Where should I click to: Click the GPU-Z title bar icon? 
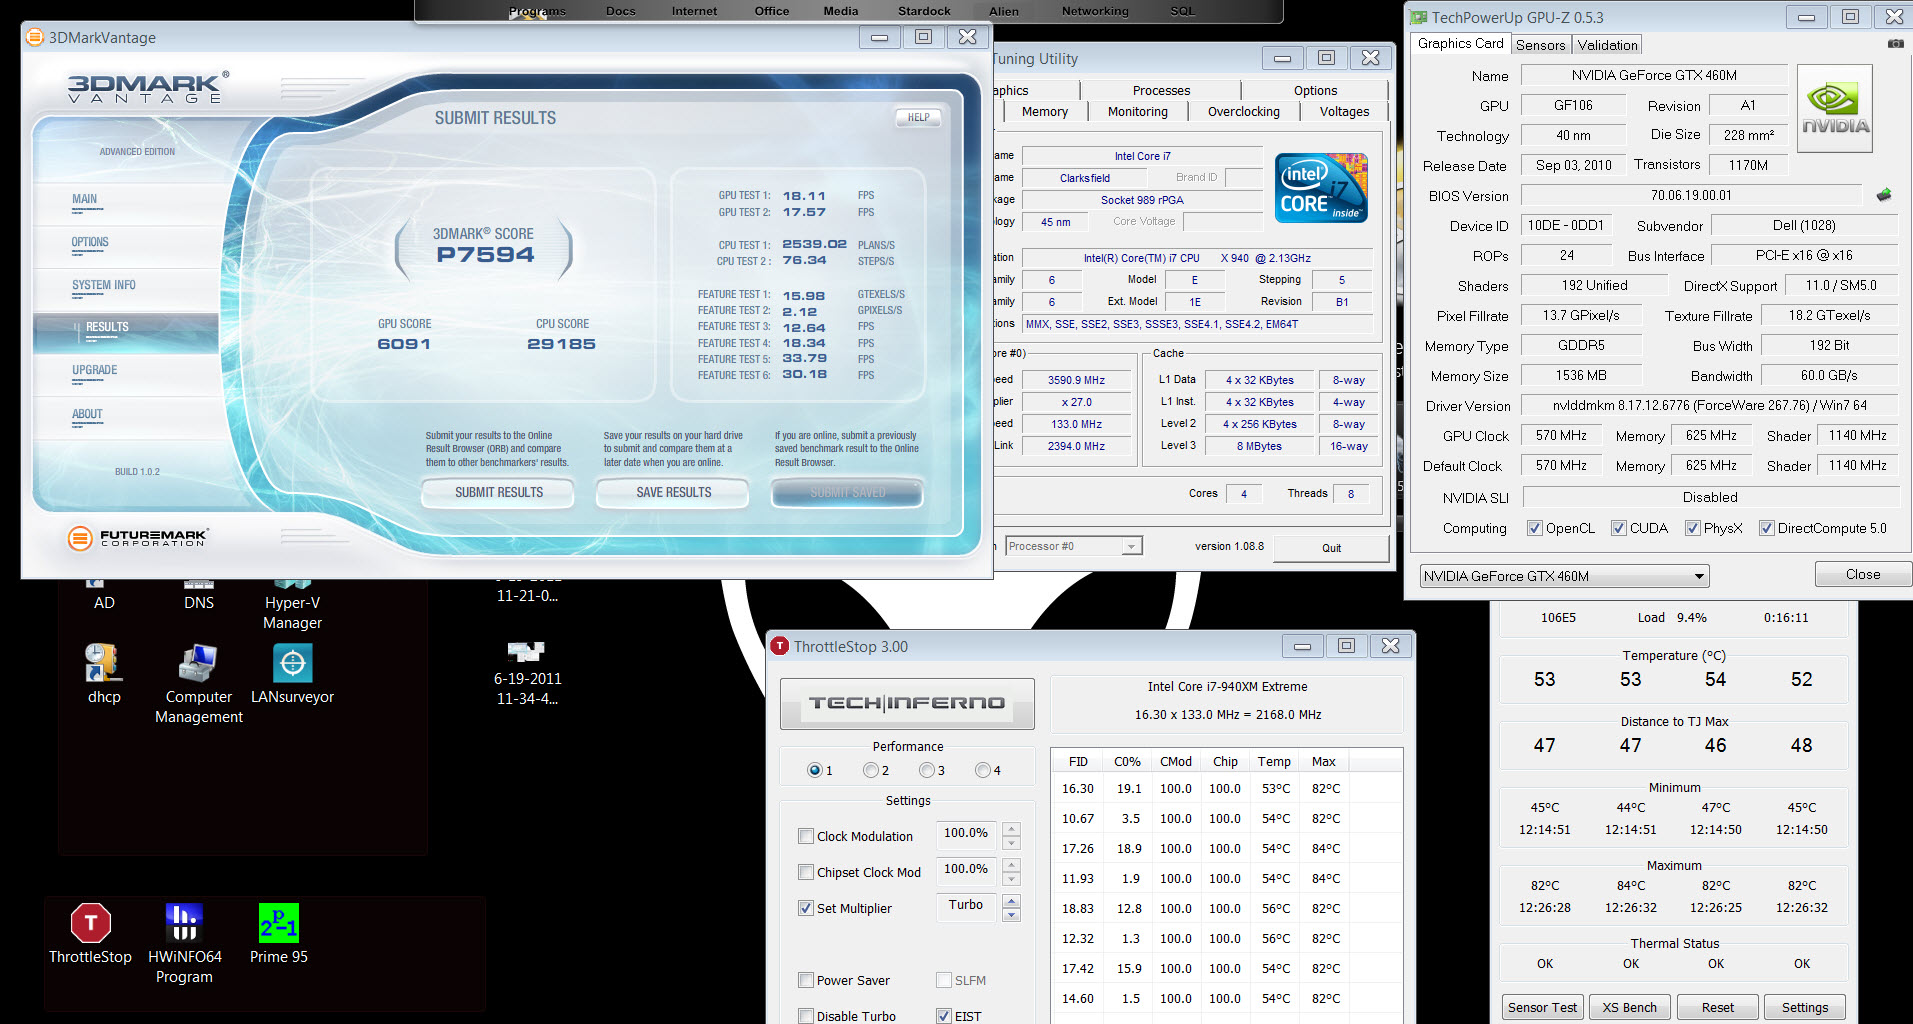[x=1419, y=17]
